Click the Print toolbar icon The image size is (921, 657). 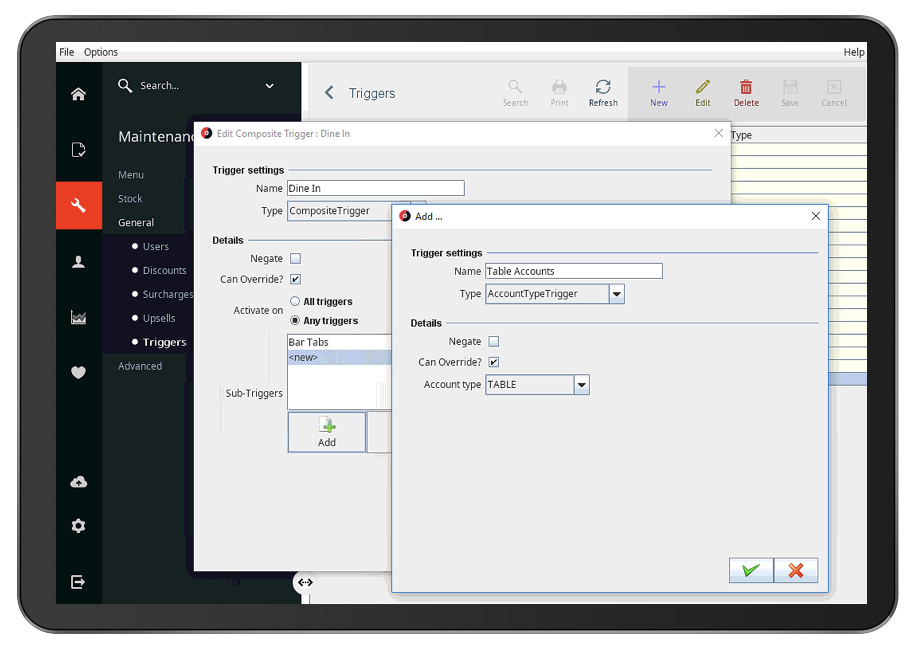coord(559,93)
